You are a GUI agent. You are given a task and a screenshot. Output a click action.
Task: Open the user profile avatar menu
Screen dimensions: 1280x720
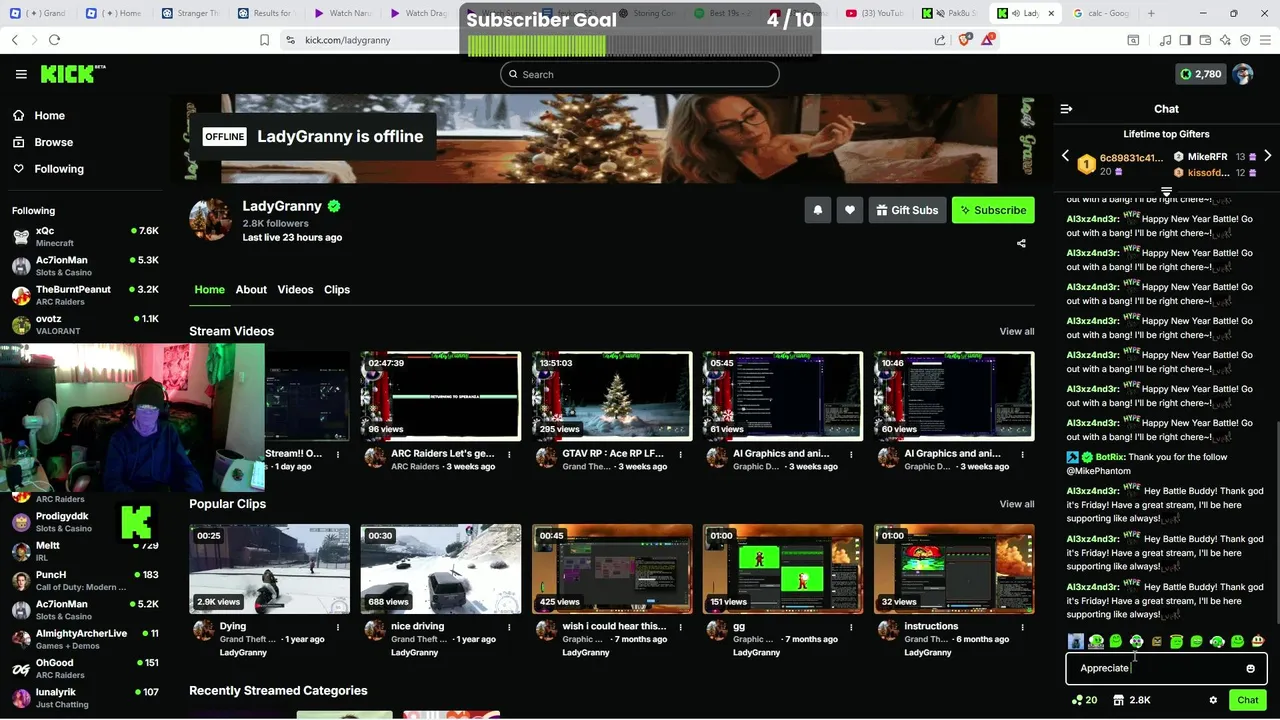pyautogui.click(x=1243, y=74)
